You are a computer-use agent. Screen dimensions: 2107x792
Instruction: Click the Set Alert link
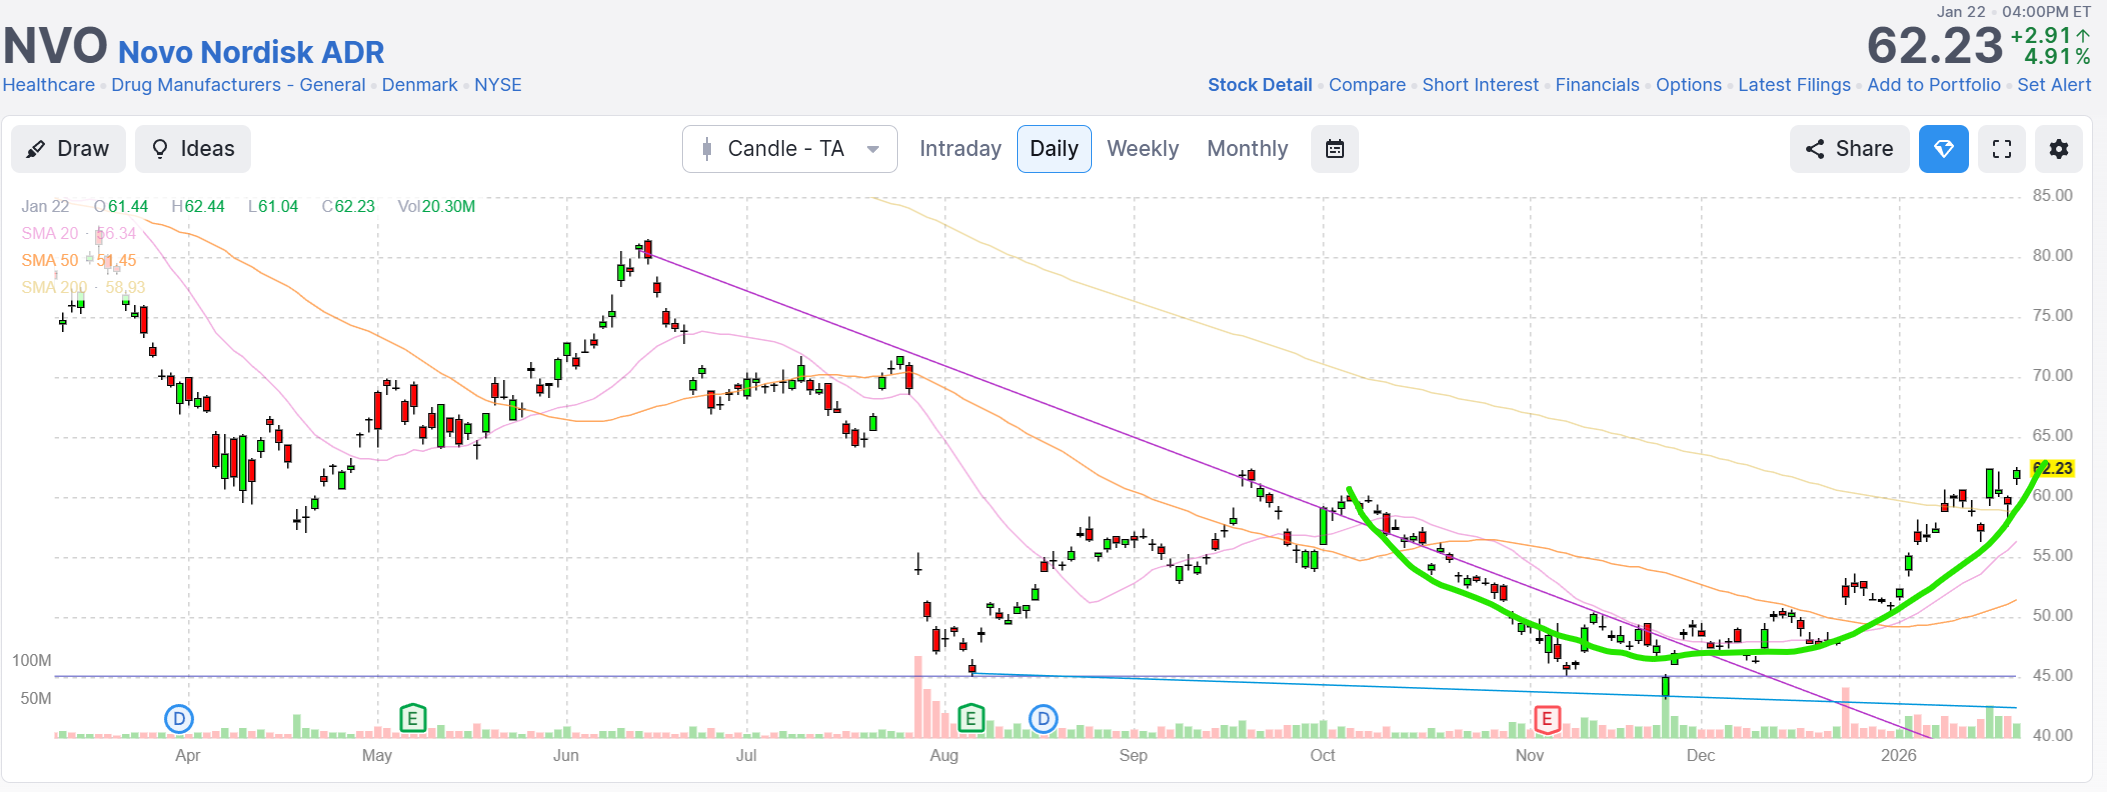click(2053, 85)
